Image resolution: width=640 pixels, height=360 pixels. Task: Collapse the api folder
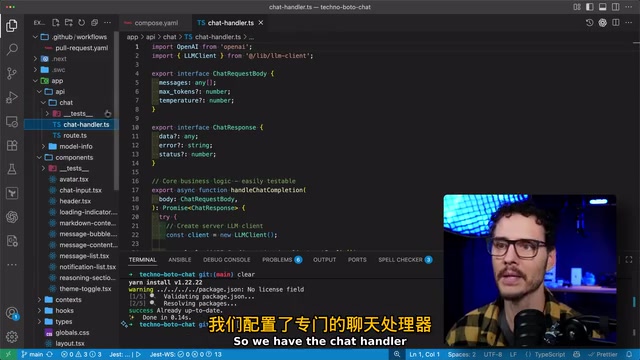(x=39, y=92)
